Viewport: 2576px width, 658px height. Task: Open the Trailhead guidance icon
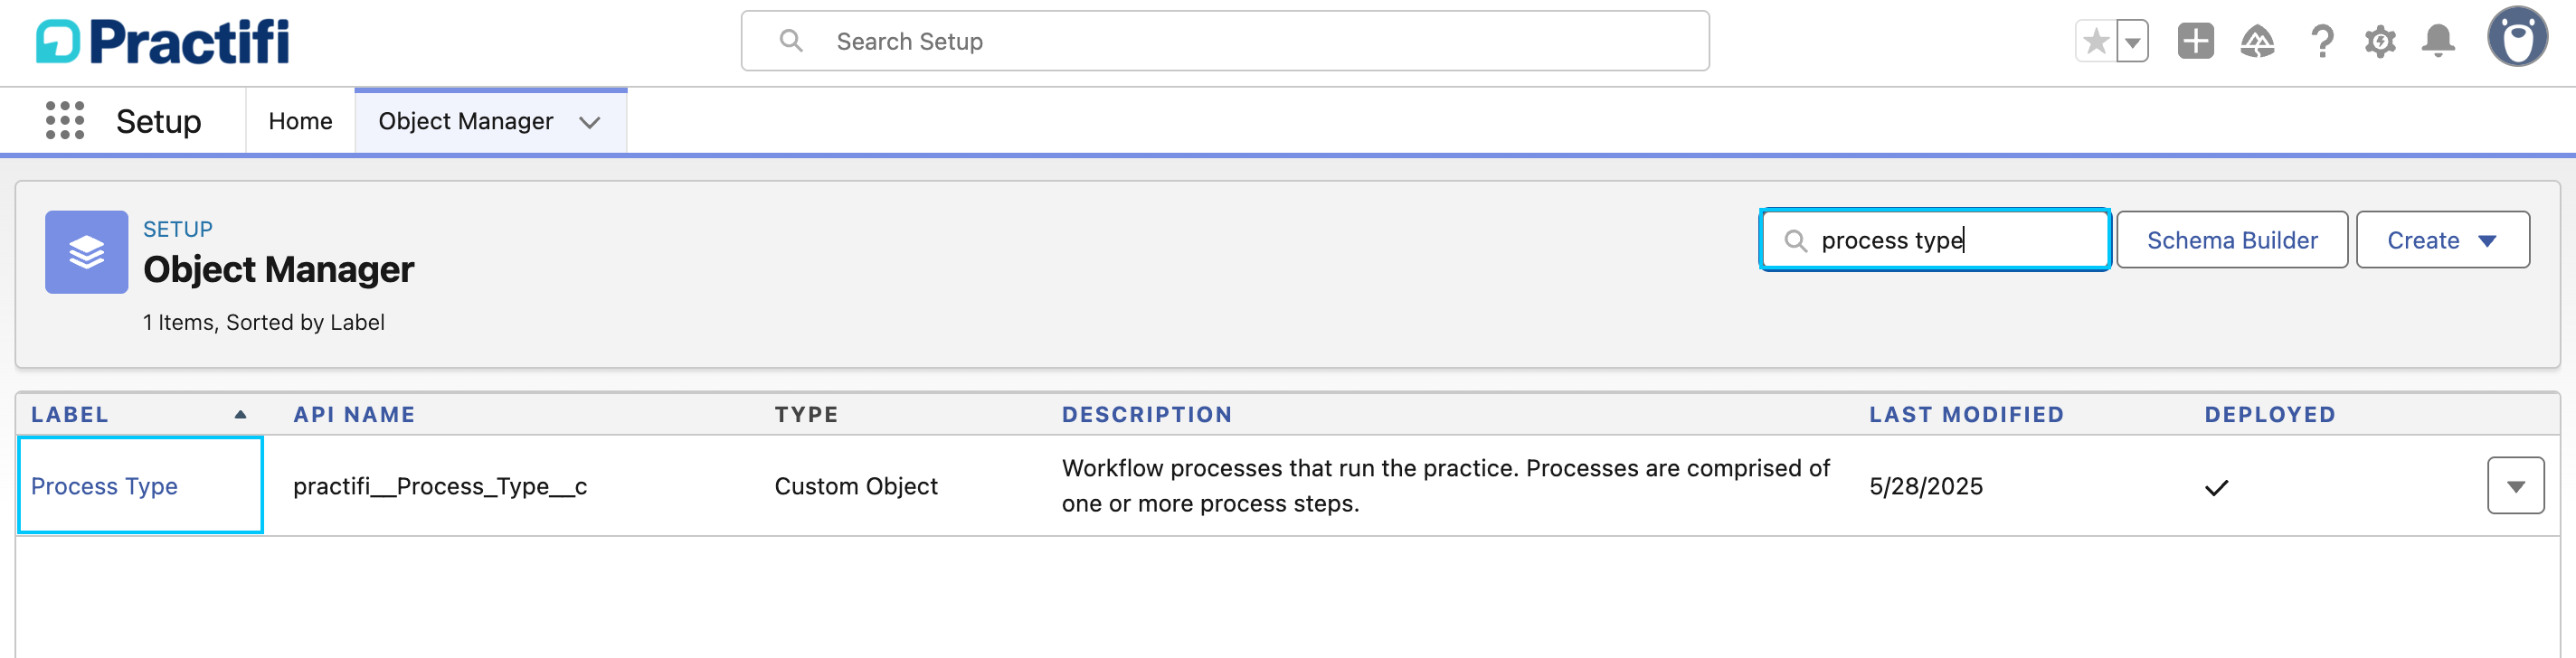[x=2257, y=42]
